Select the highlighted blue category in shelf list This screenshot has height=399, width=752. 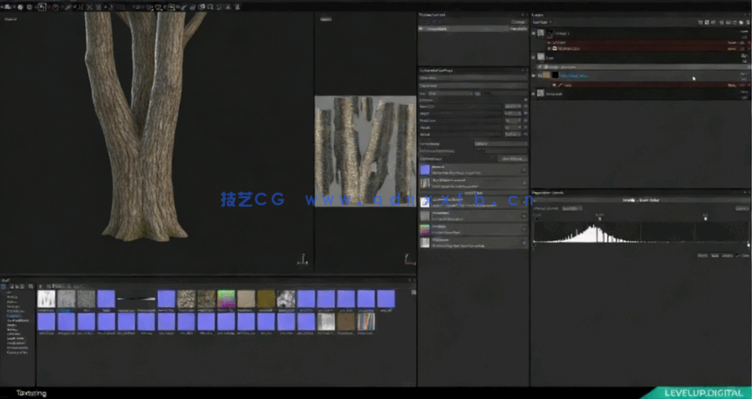tap(13, 316)
